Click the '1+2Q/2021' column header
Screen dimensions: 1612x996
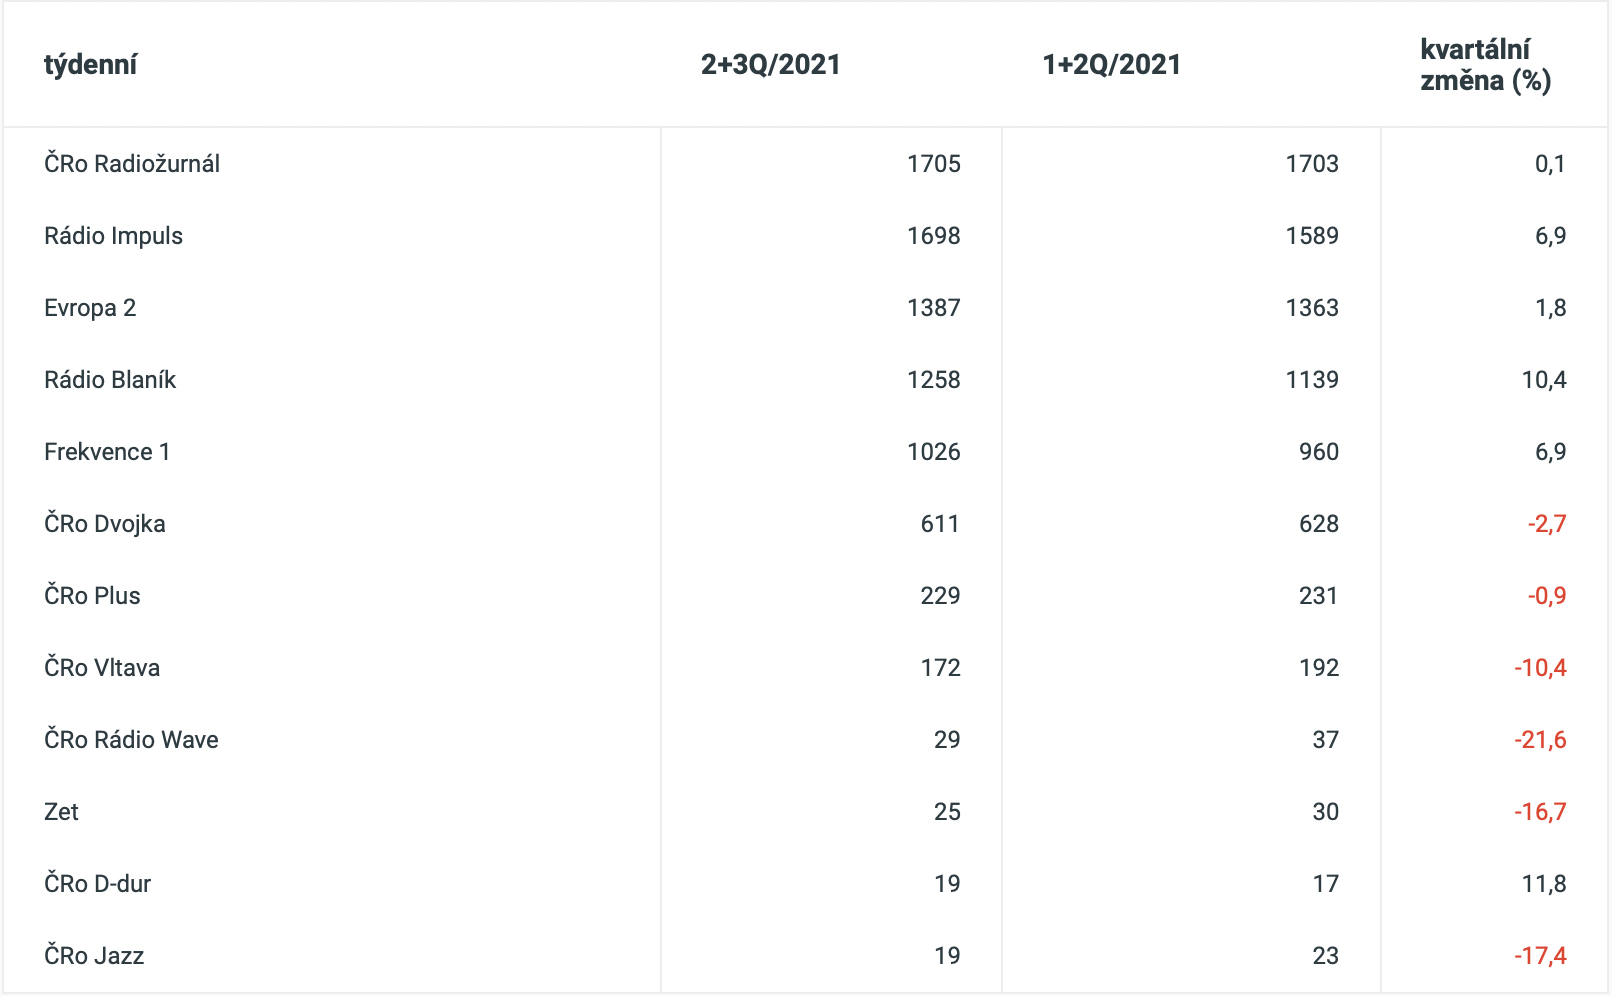click(1111, 65)
